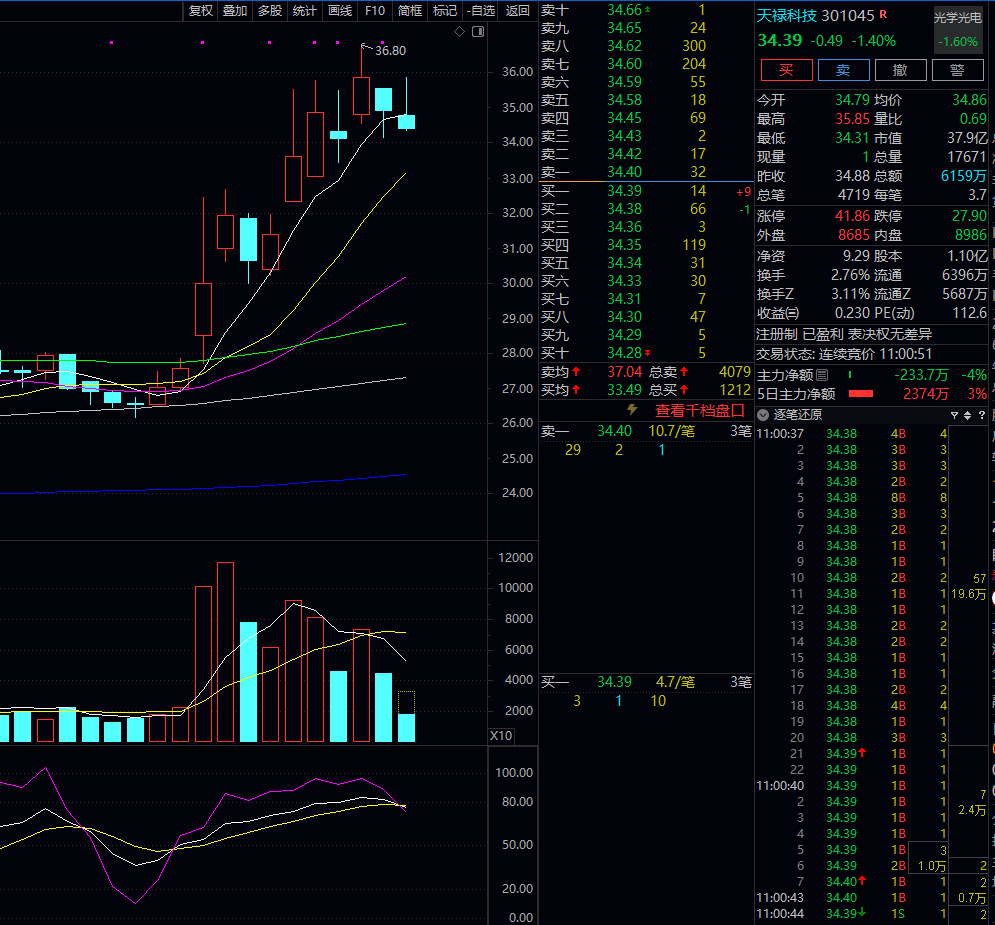Image resolution: width=995 pixels, height=925 pixels.
Task: Click the 返回 back button
Action: [x=517, y=11]
